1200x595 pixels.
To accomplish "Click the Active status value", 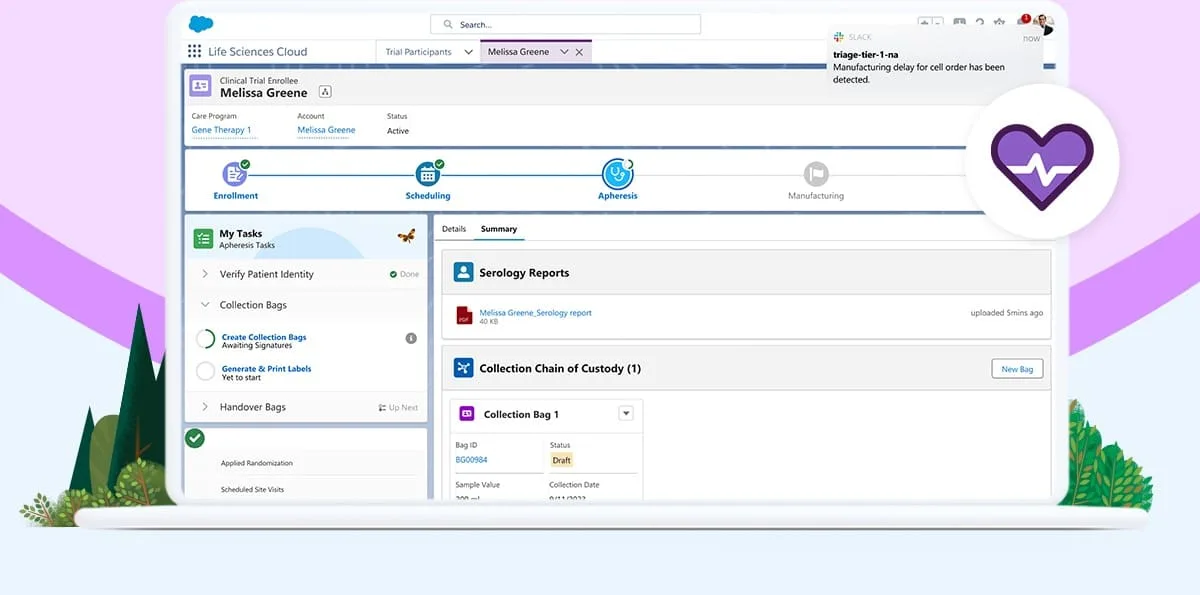I will 398,131.
